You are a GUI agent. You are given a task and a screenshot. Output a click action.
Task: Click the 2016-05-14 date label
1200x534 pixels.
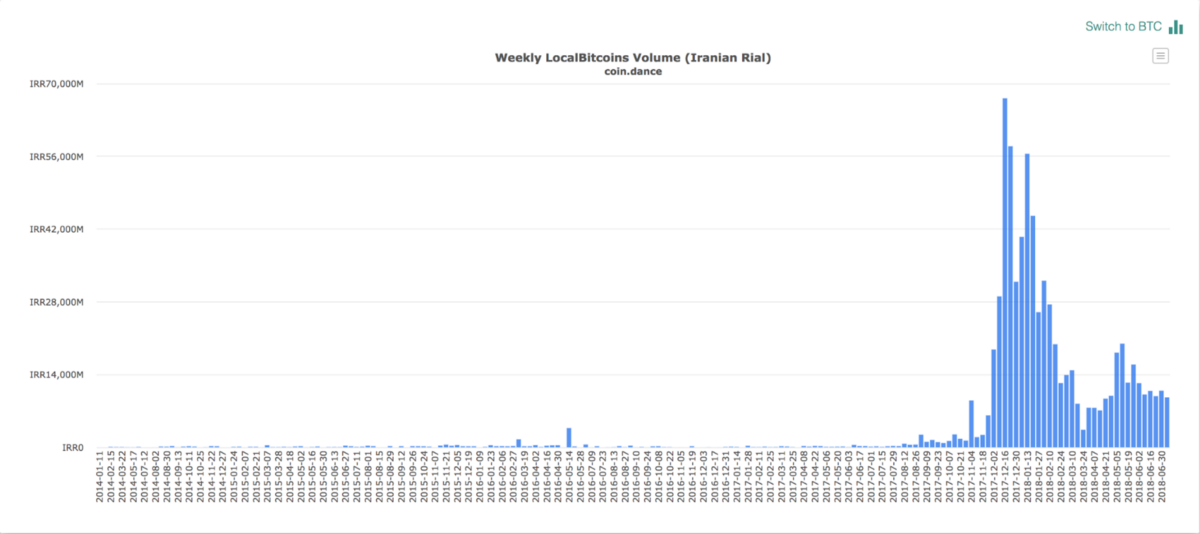tap(569, 478)
